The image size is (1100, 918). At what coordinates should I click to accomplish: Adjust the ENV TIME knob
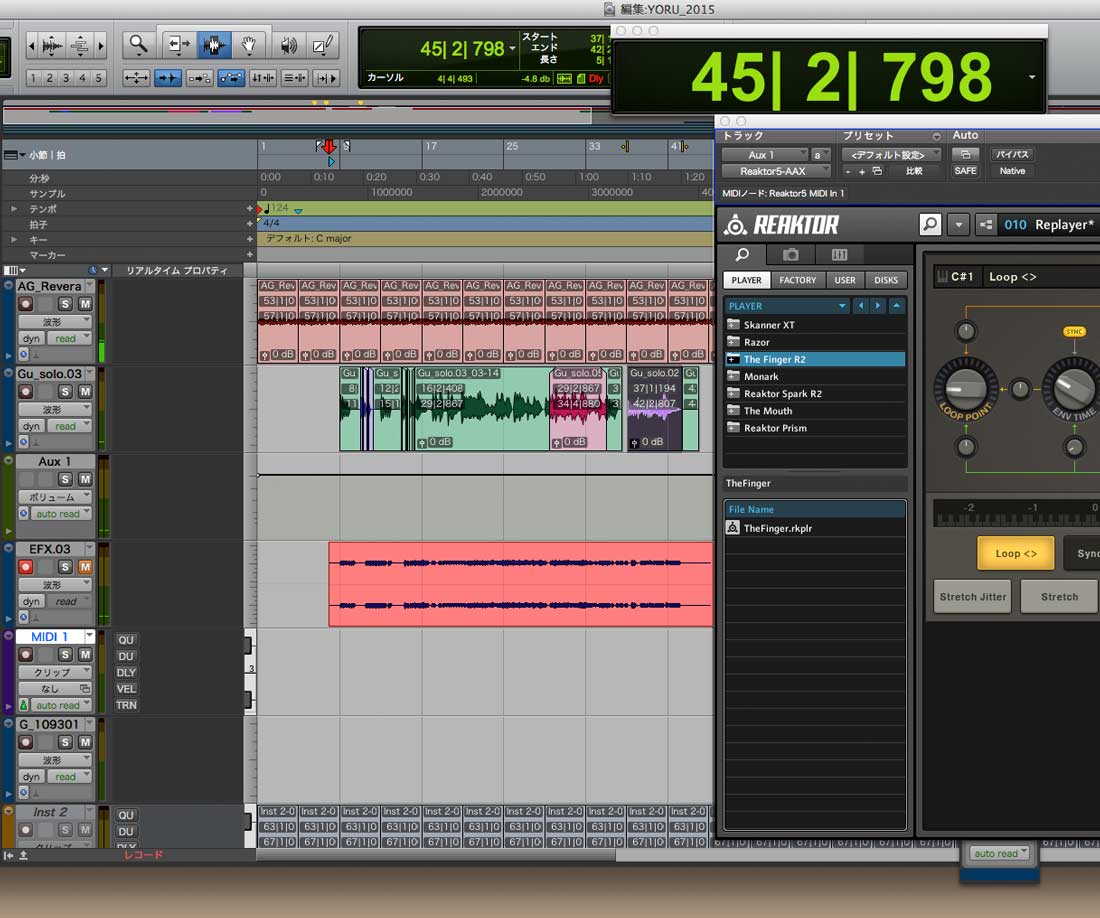click(x=1073, y=388)
